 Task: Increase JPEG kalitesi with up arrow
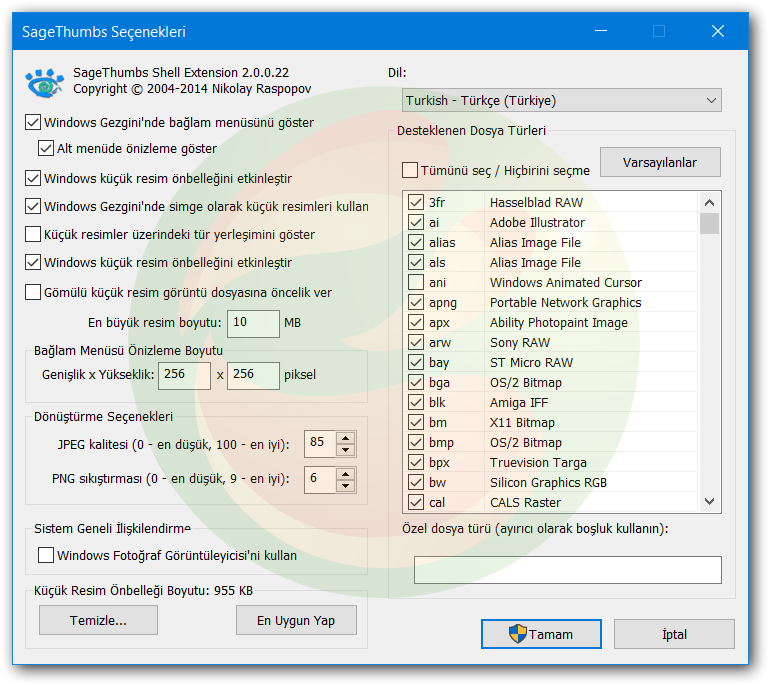(346, 438)
